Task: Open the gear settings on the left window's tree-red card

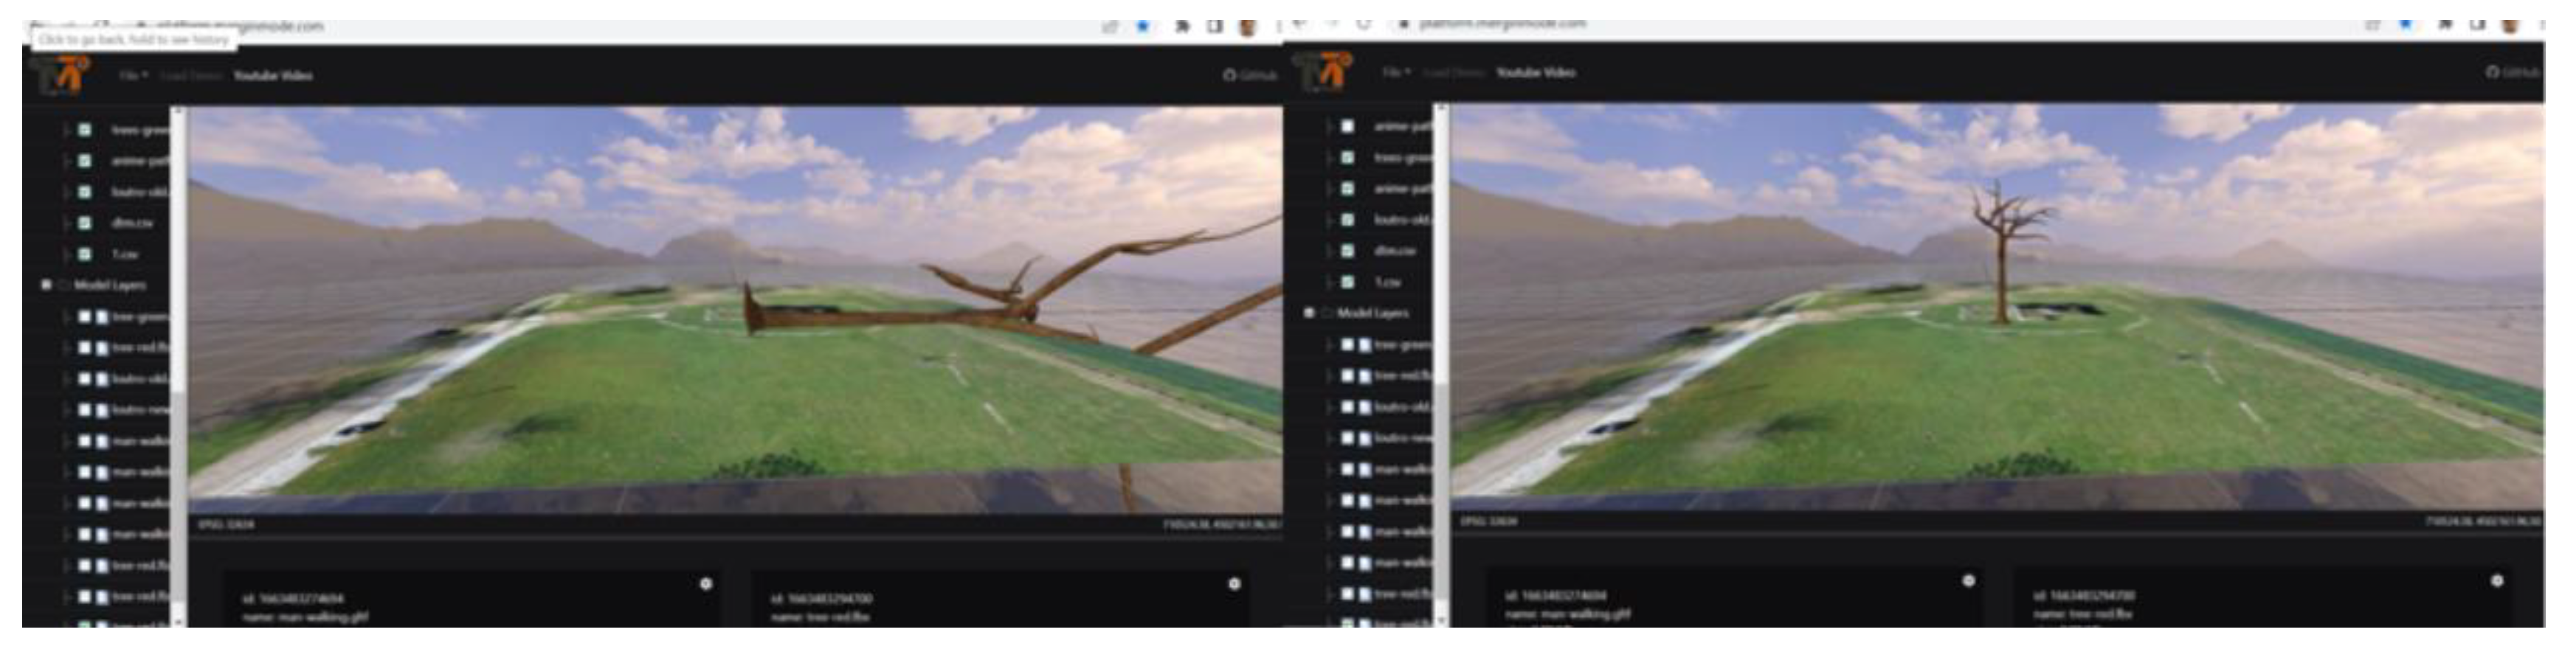Action: click(1234, 584)
